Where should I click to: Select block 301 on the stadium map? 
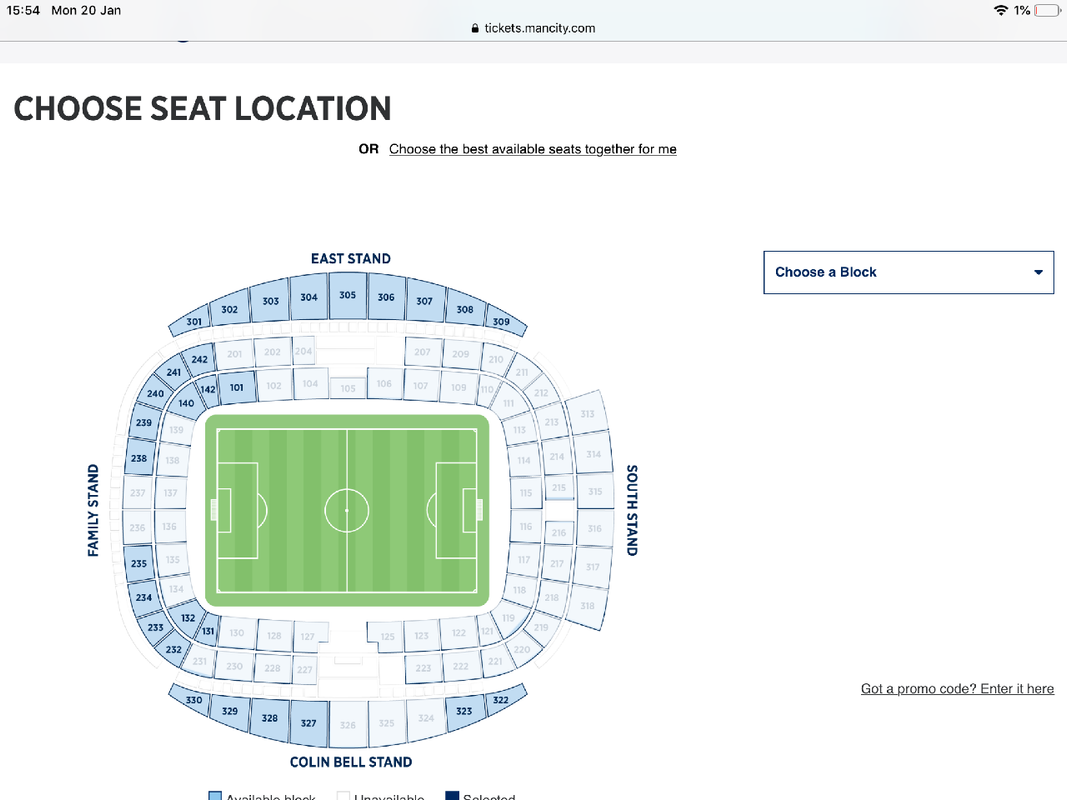(194, 322)
